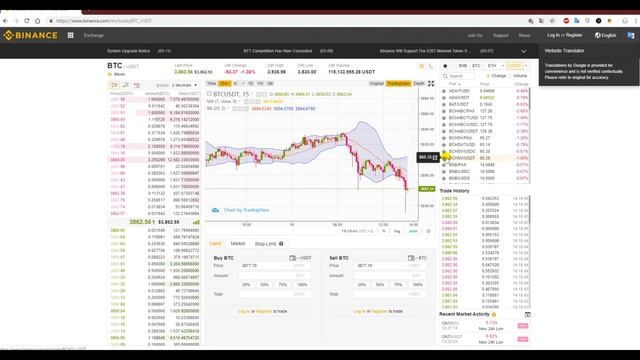Switch chart to Depth view

419,84
